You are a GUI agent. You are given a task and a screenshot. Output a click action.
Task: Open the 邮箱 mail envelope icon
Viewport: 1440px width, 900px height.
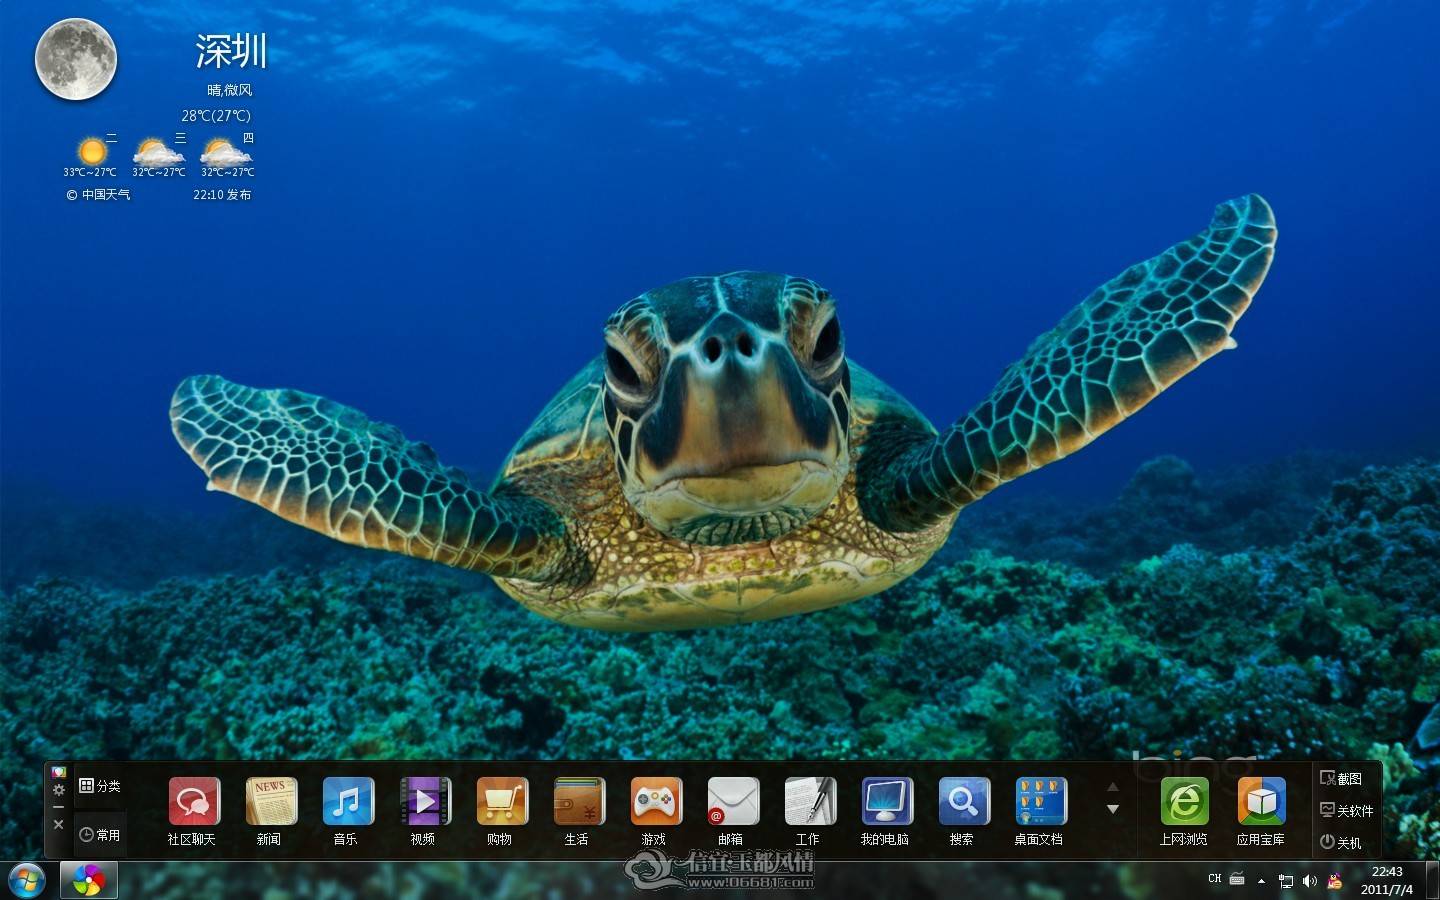(x=732, y=803)
